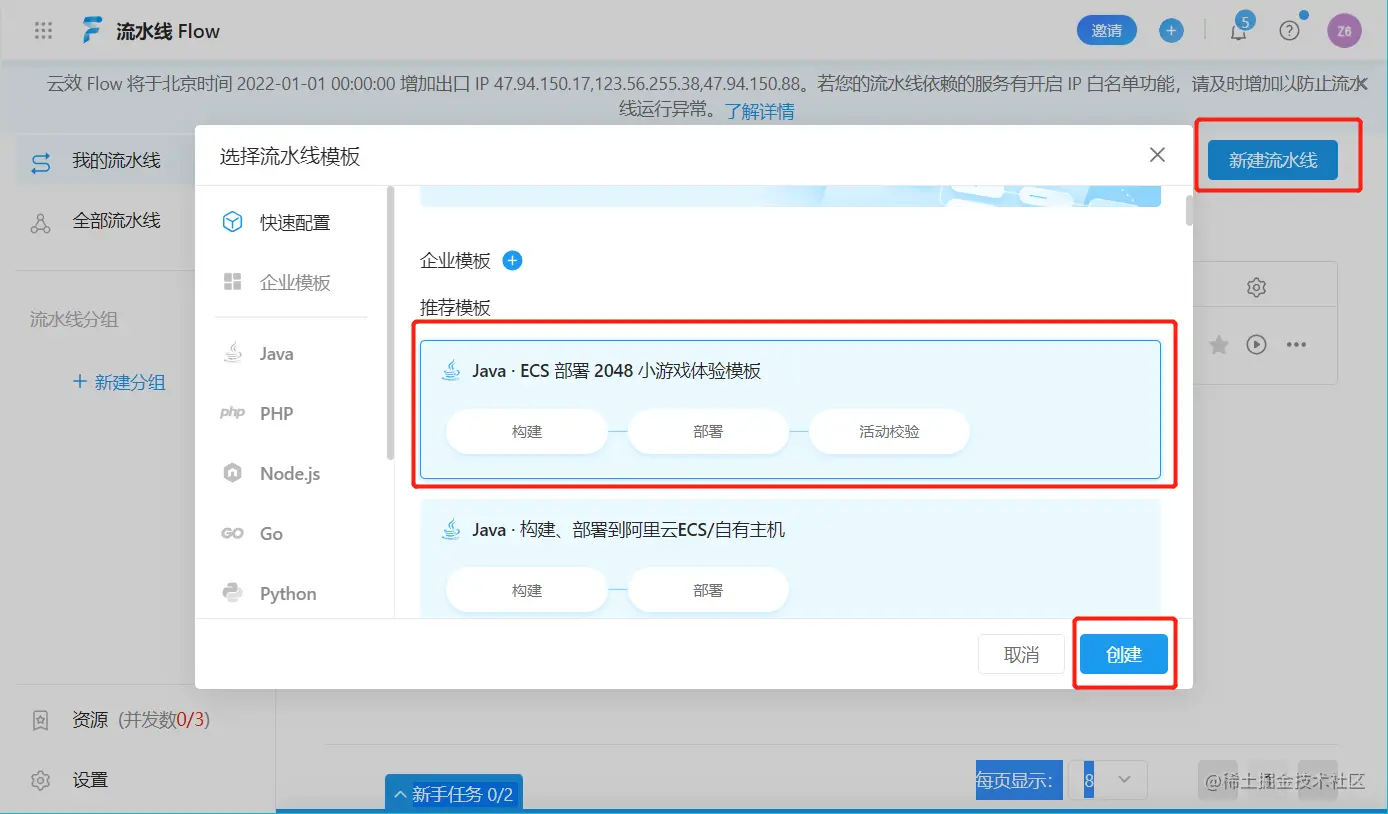The height and width of the screenshot is (814, 1388).
Task: Click the category sidebar scrollbar in dialog
Action: 391,323
